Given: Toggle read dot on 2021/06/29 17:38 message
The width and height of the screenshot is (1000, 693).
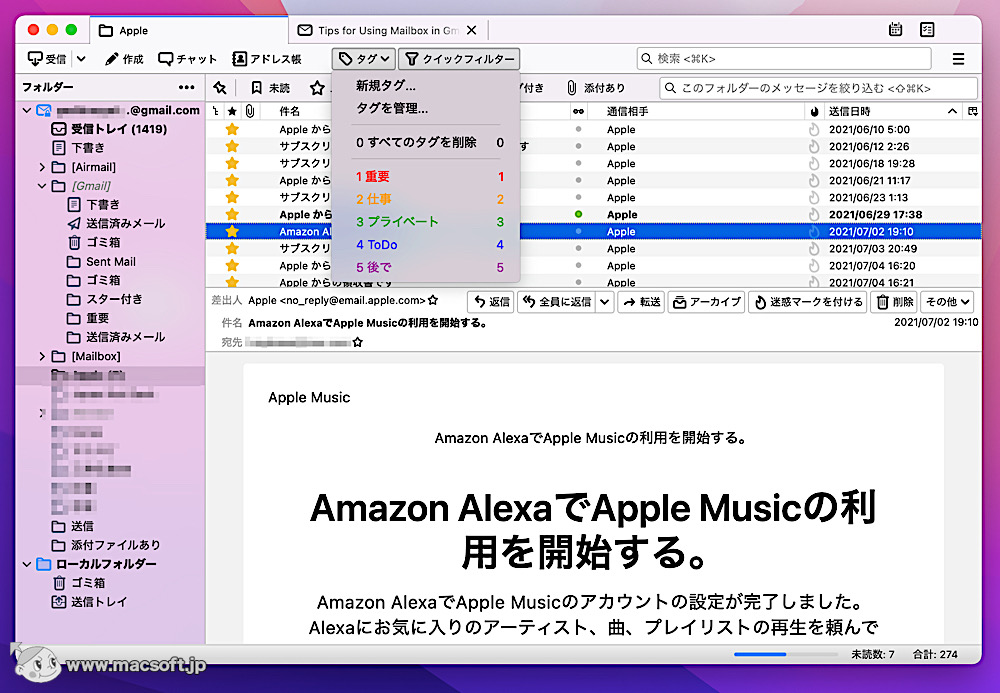Looking at the screenshot, I should point(578,214).
